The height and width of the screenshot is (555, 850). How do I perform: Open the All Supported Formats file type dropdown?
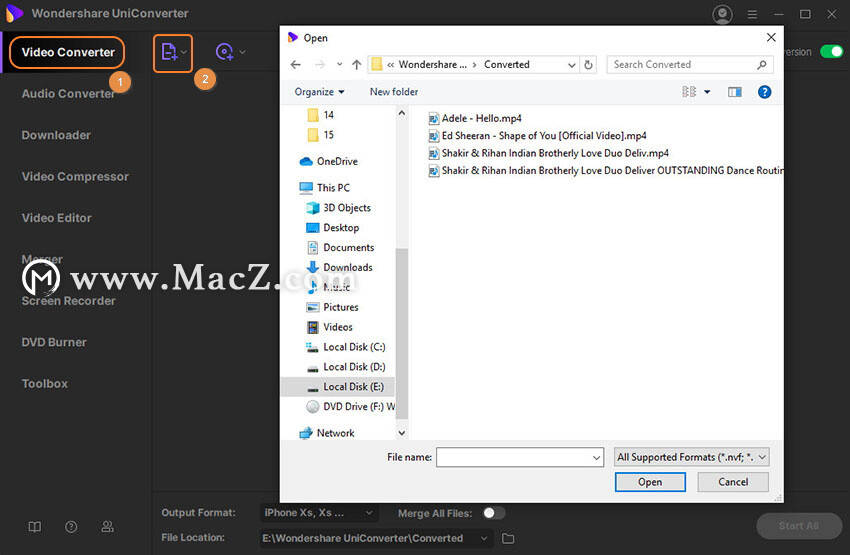pos(692,457)
